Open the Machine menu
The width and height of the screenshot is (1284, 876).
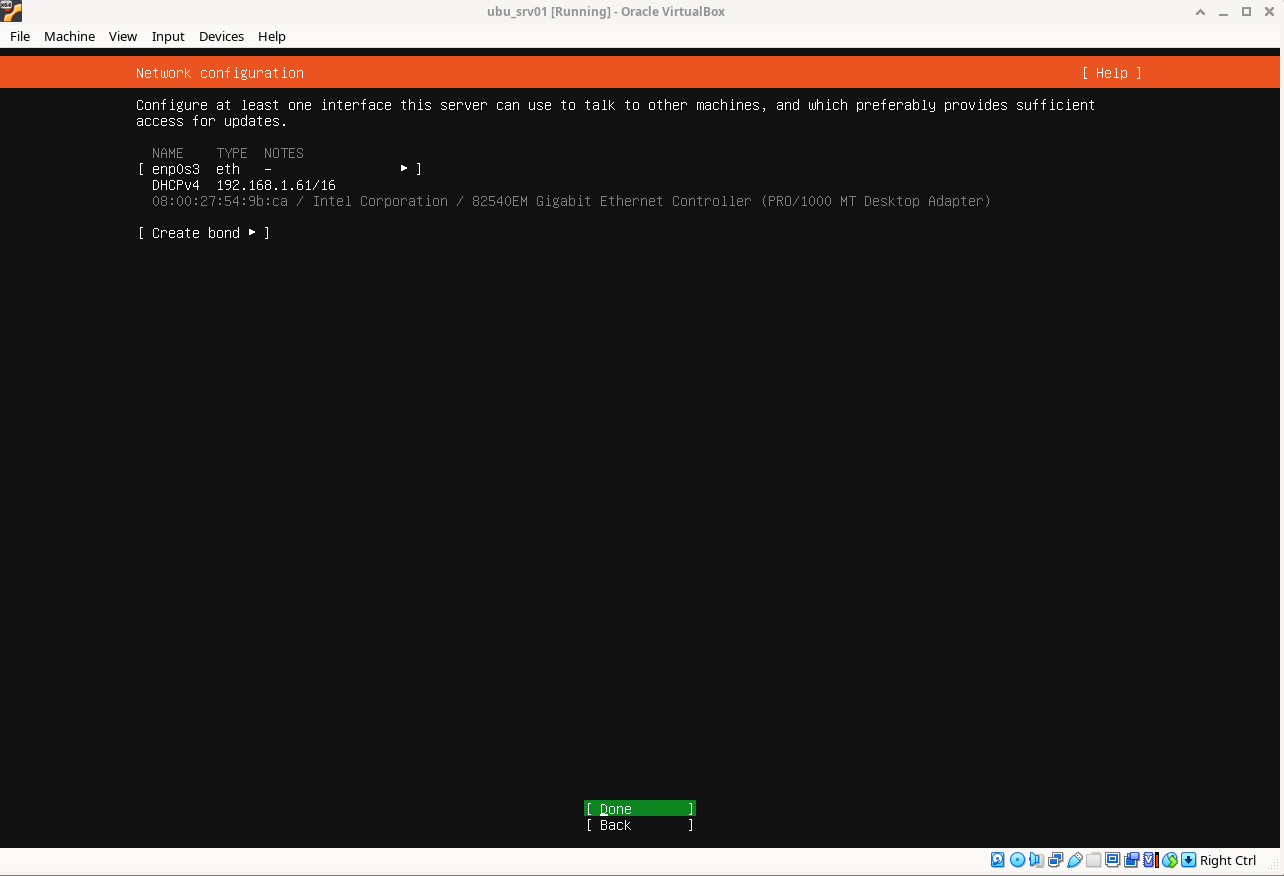click(69, 36)
